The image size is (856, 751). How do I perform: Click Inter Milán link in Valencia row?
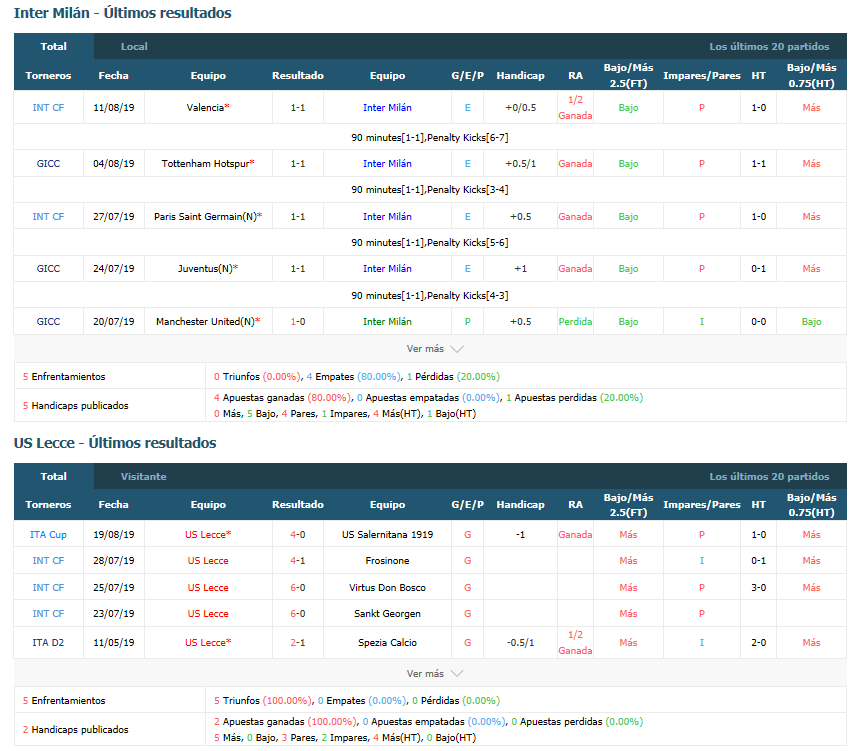(387, 108)
